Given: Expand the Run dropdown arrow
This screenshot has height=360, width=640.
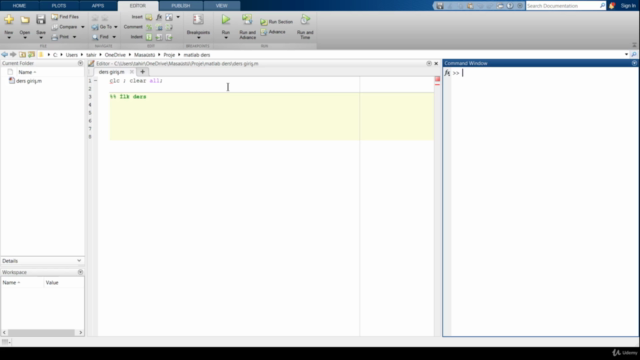Looking at the screenshot, I should click(x=226, y=38).
